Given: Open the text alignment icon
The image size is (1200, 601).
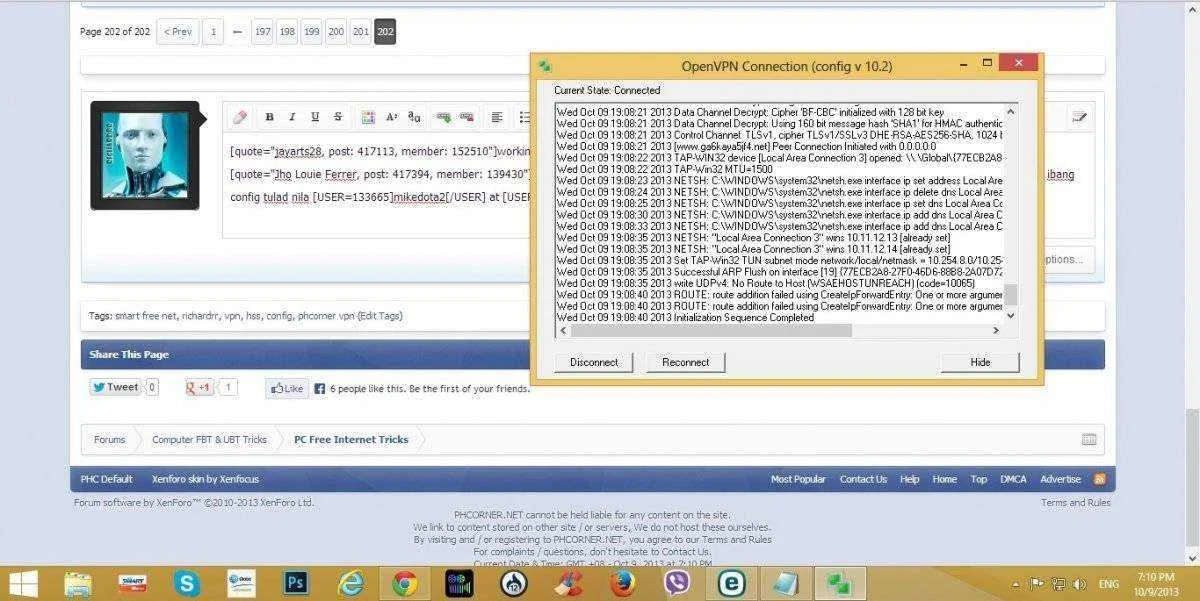Looking at the screenshot, I should point(497,117).
